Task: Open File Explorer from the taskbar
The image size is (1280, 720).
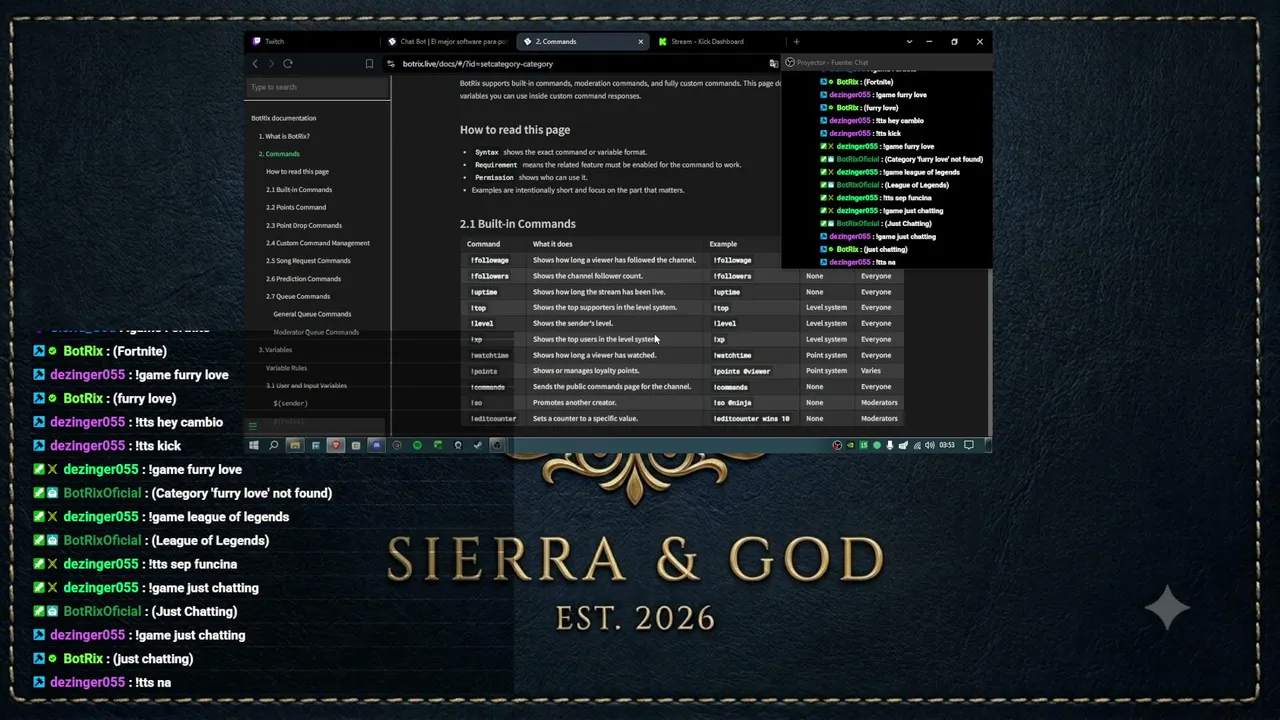Action: point(295,445)
